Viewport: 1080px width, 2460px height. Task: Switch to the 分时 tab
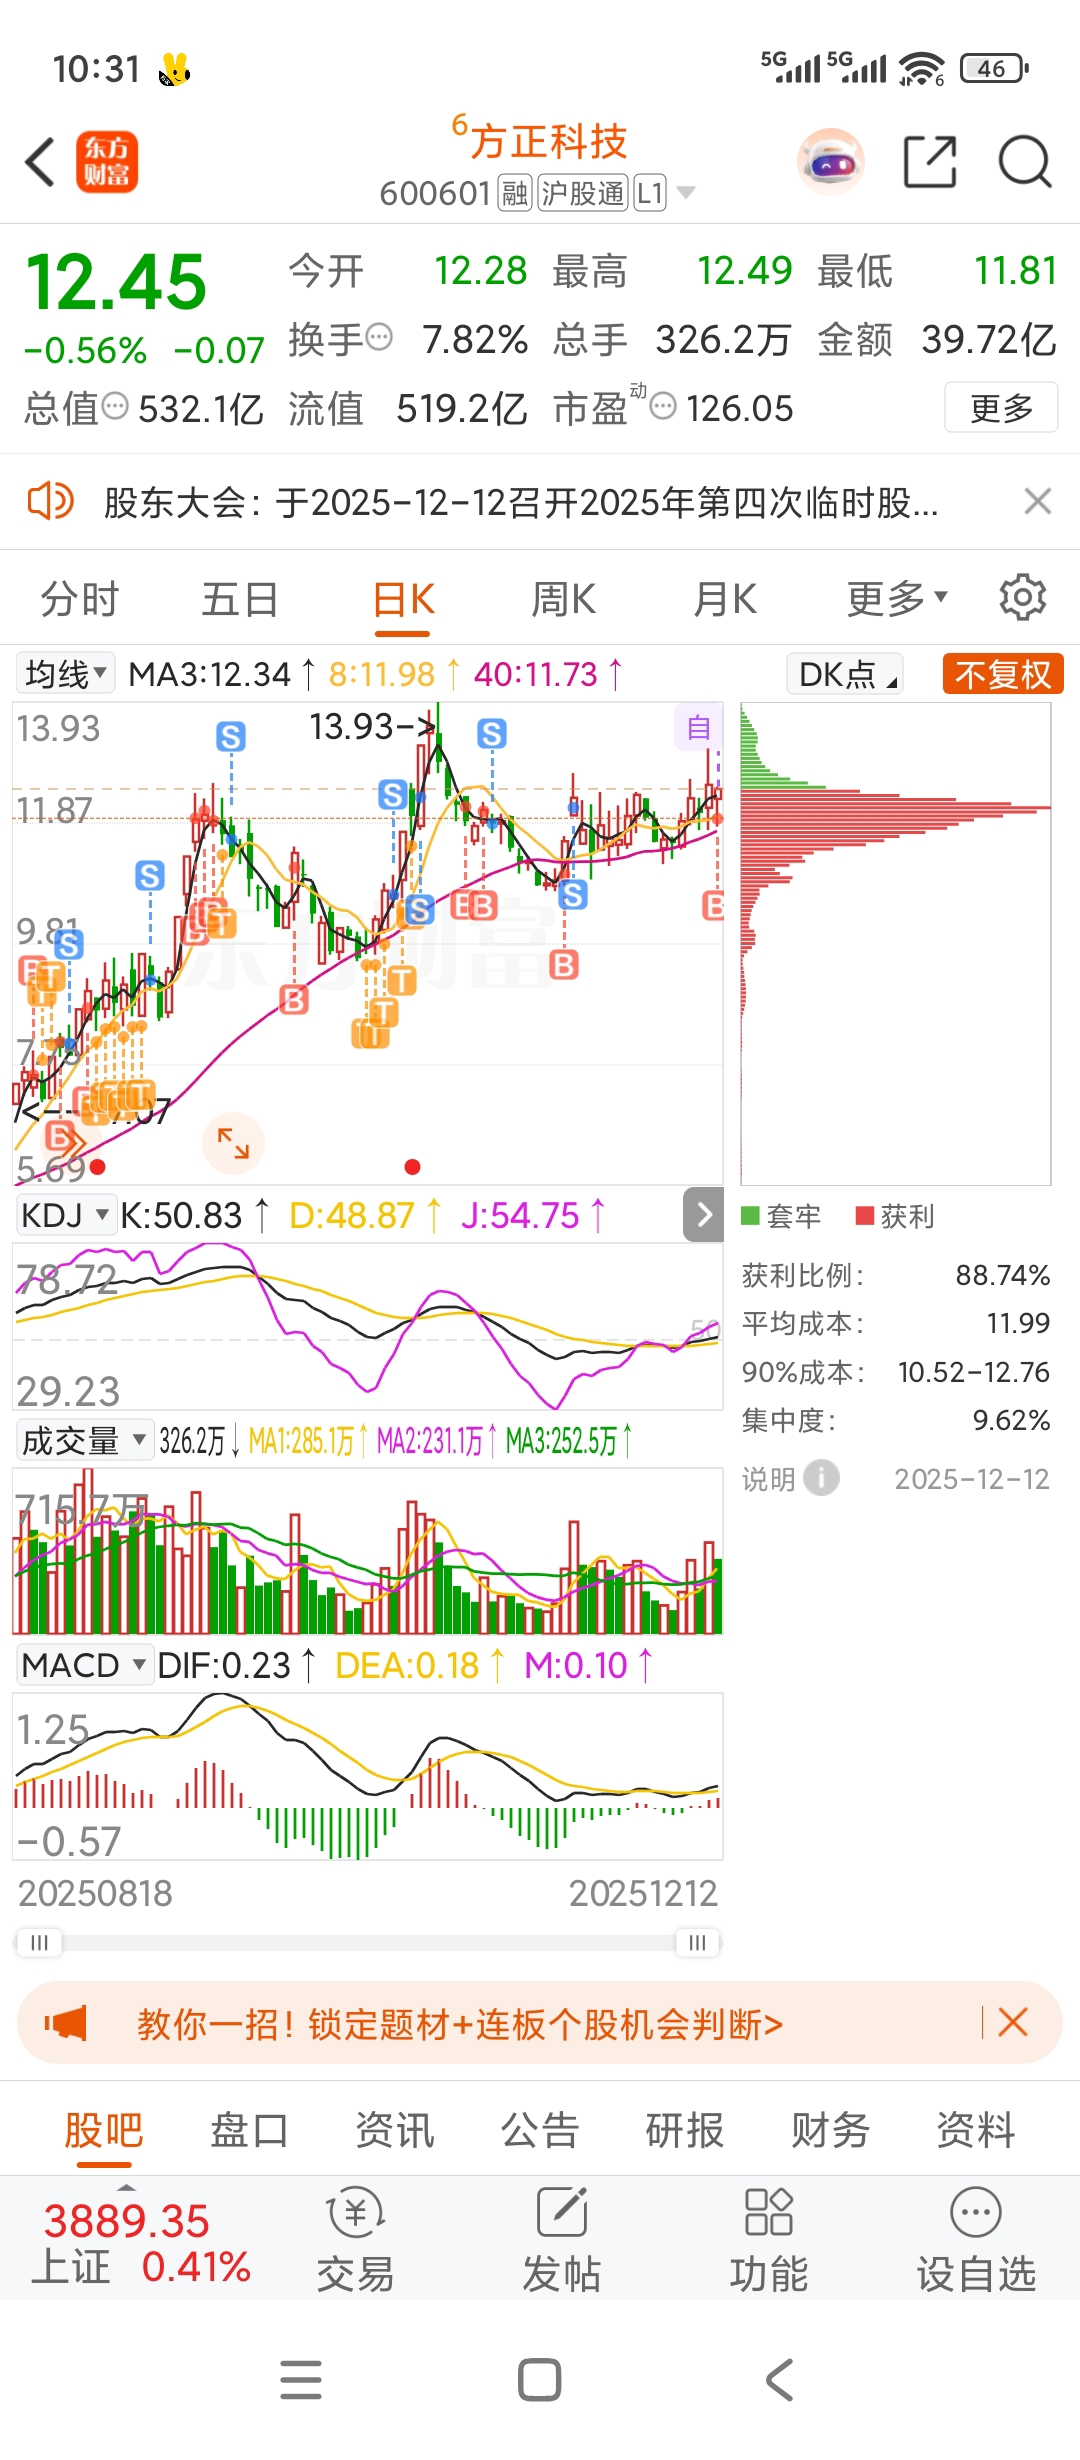click(80, 599)
